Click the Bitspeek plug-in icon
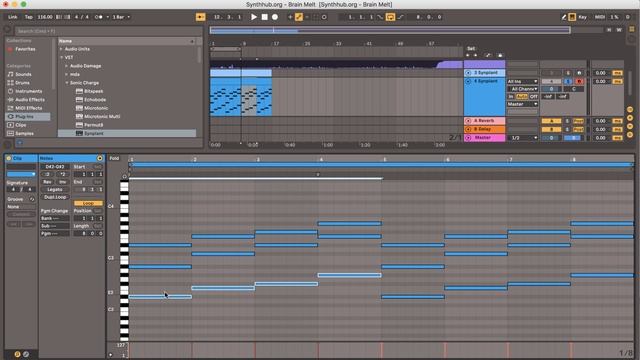640x360 pixels. [79, 91]
